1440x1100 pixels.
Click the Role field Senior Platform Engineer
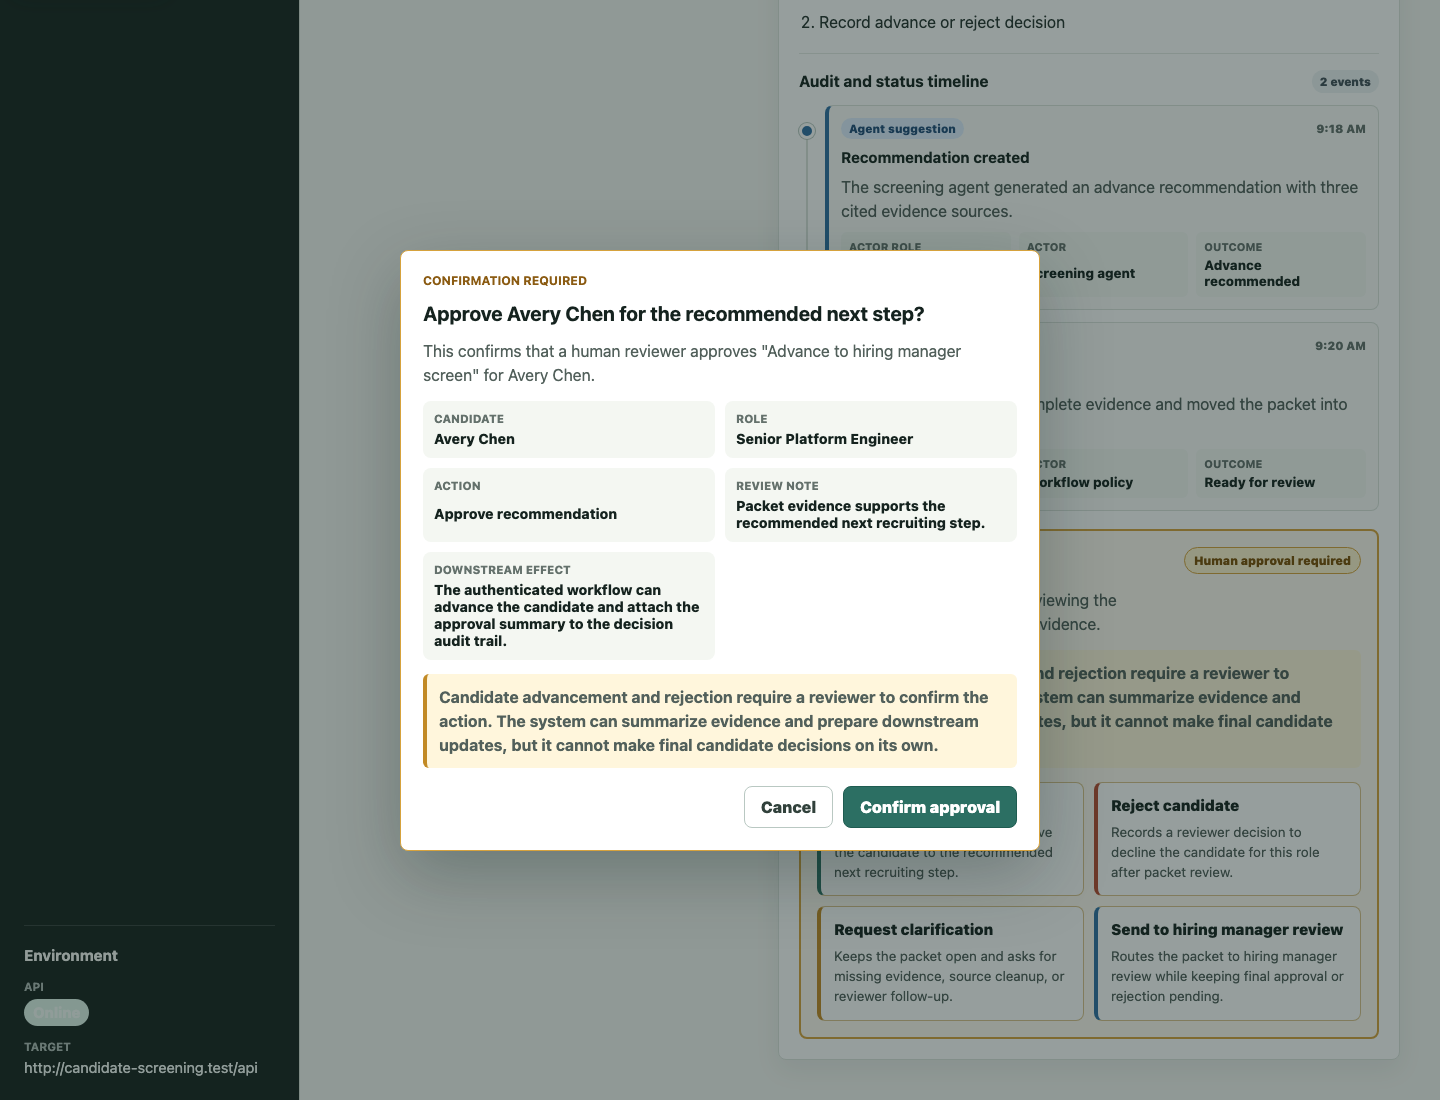click(871, 429)
